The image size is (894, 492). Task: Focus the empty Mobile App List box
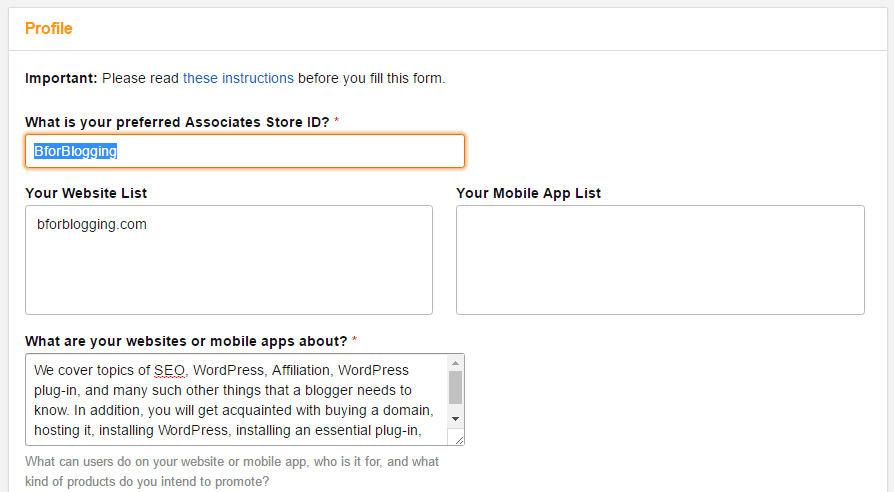(660, 260)
